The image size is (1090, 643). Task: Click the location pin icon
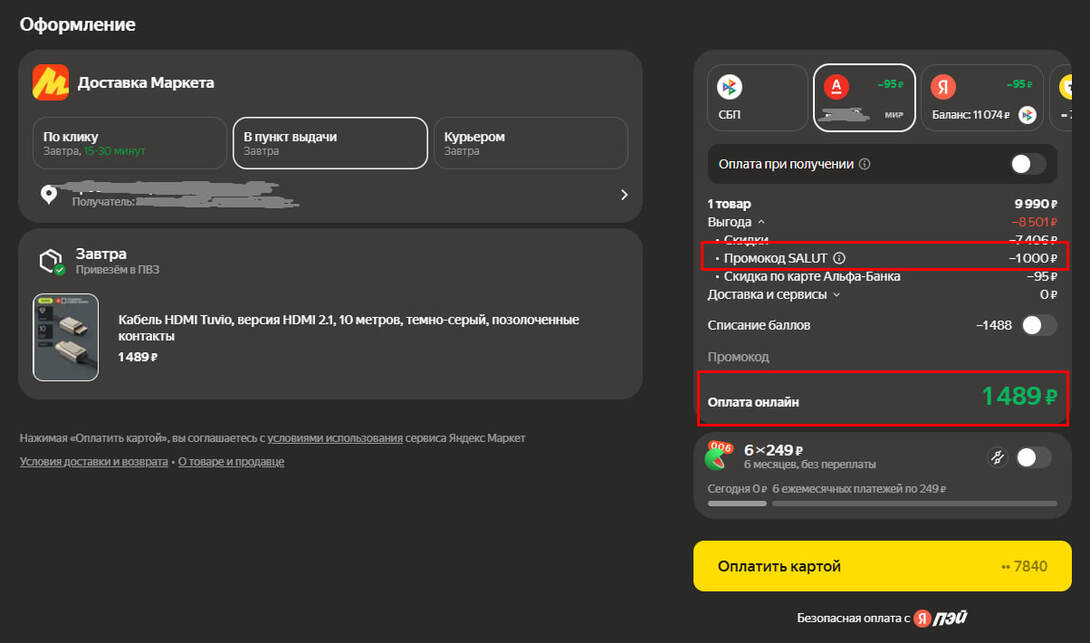(48, 194)
